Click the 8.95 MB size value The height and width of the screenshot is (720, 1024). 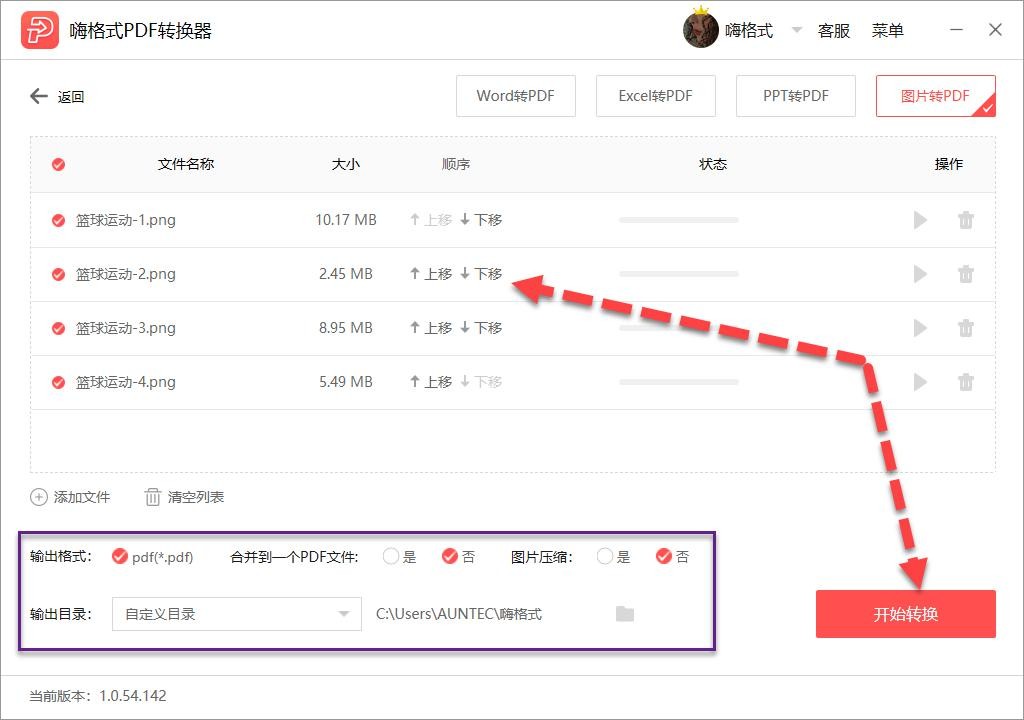coord(346,328)
